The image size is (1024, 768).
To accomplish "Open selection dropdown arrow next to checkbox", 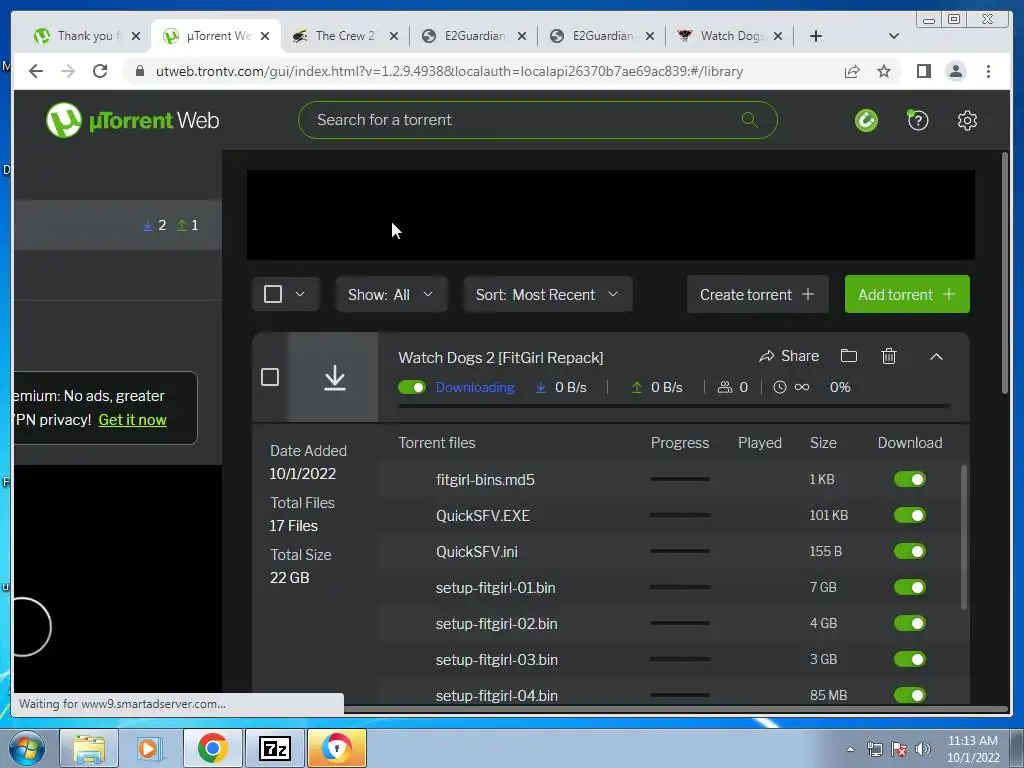I will point(300,294).
